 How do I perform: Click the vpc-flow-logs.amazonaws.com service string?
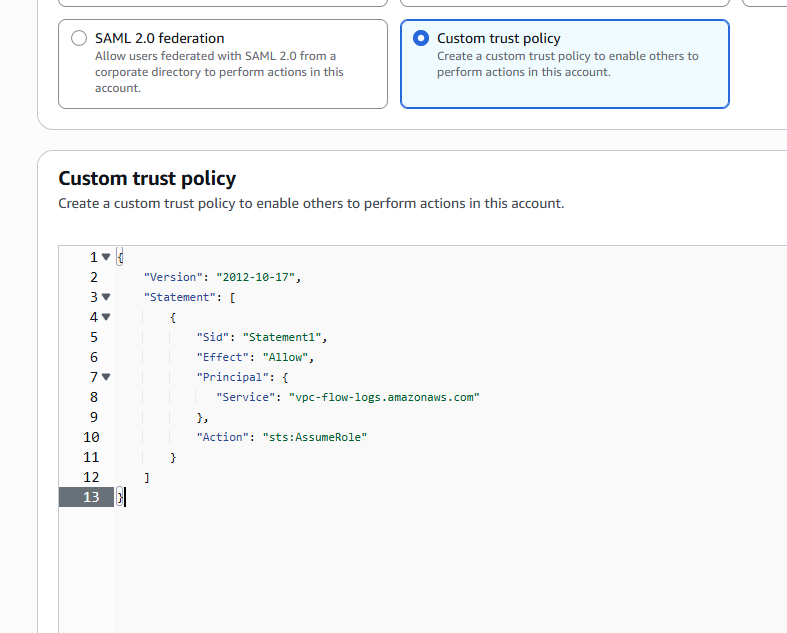click(384, 397)
